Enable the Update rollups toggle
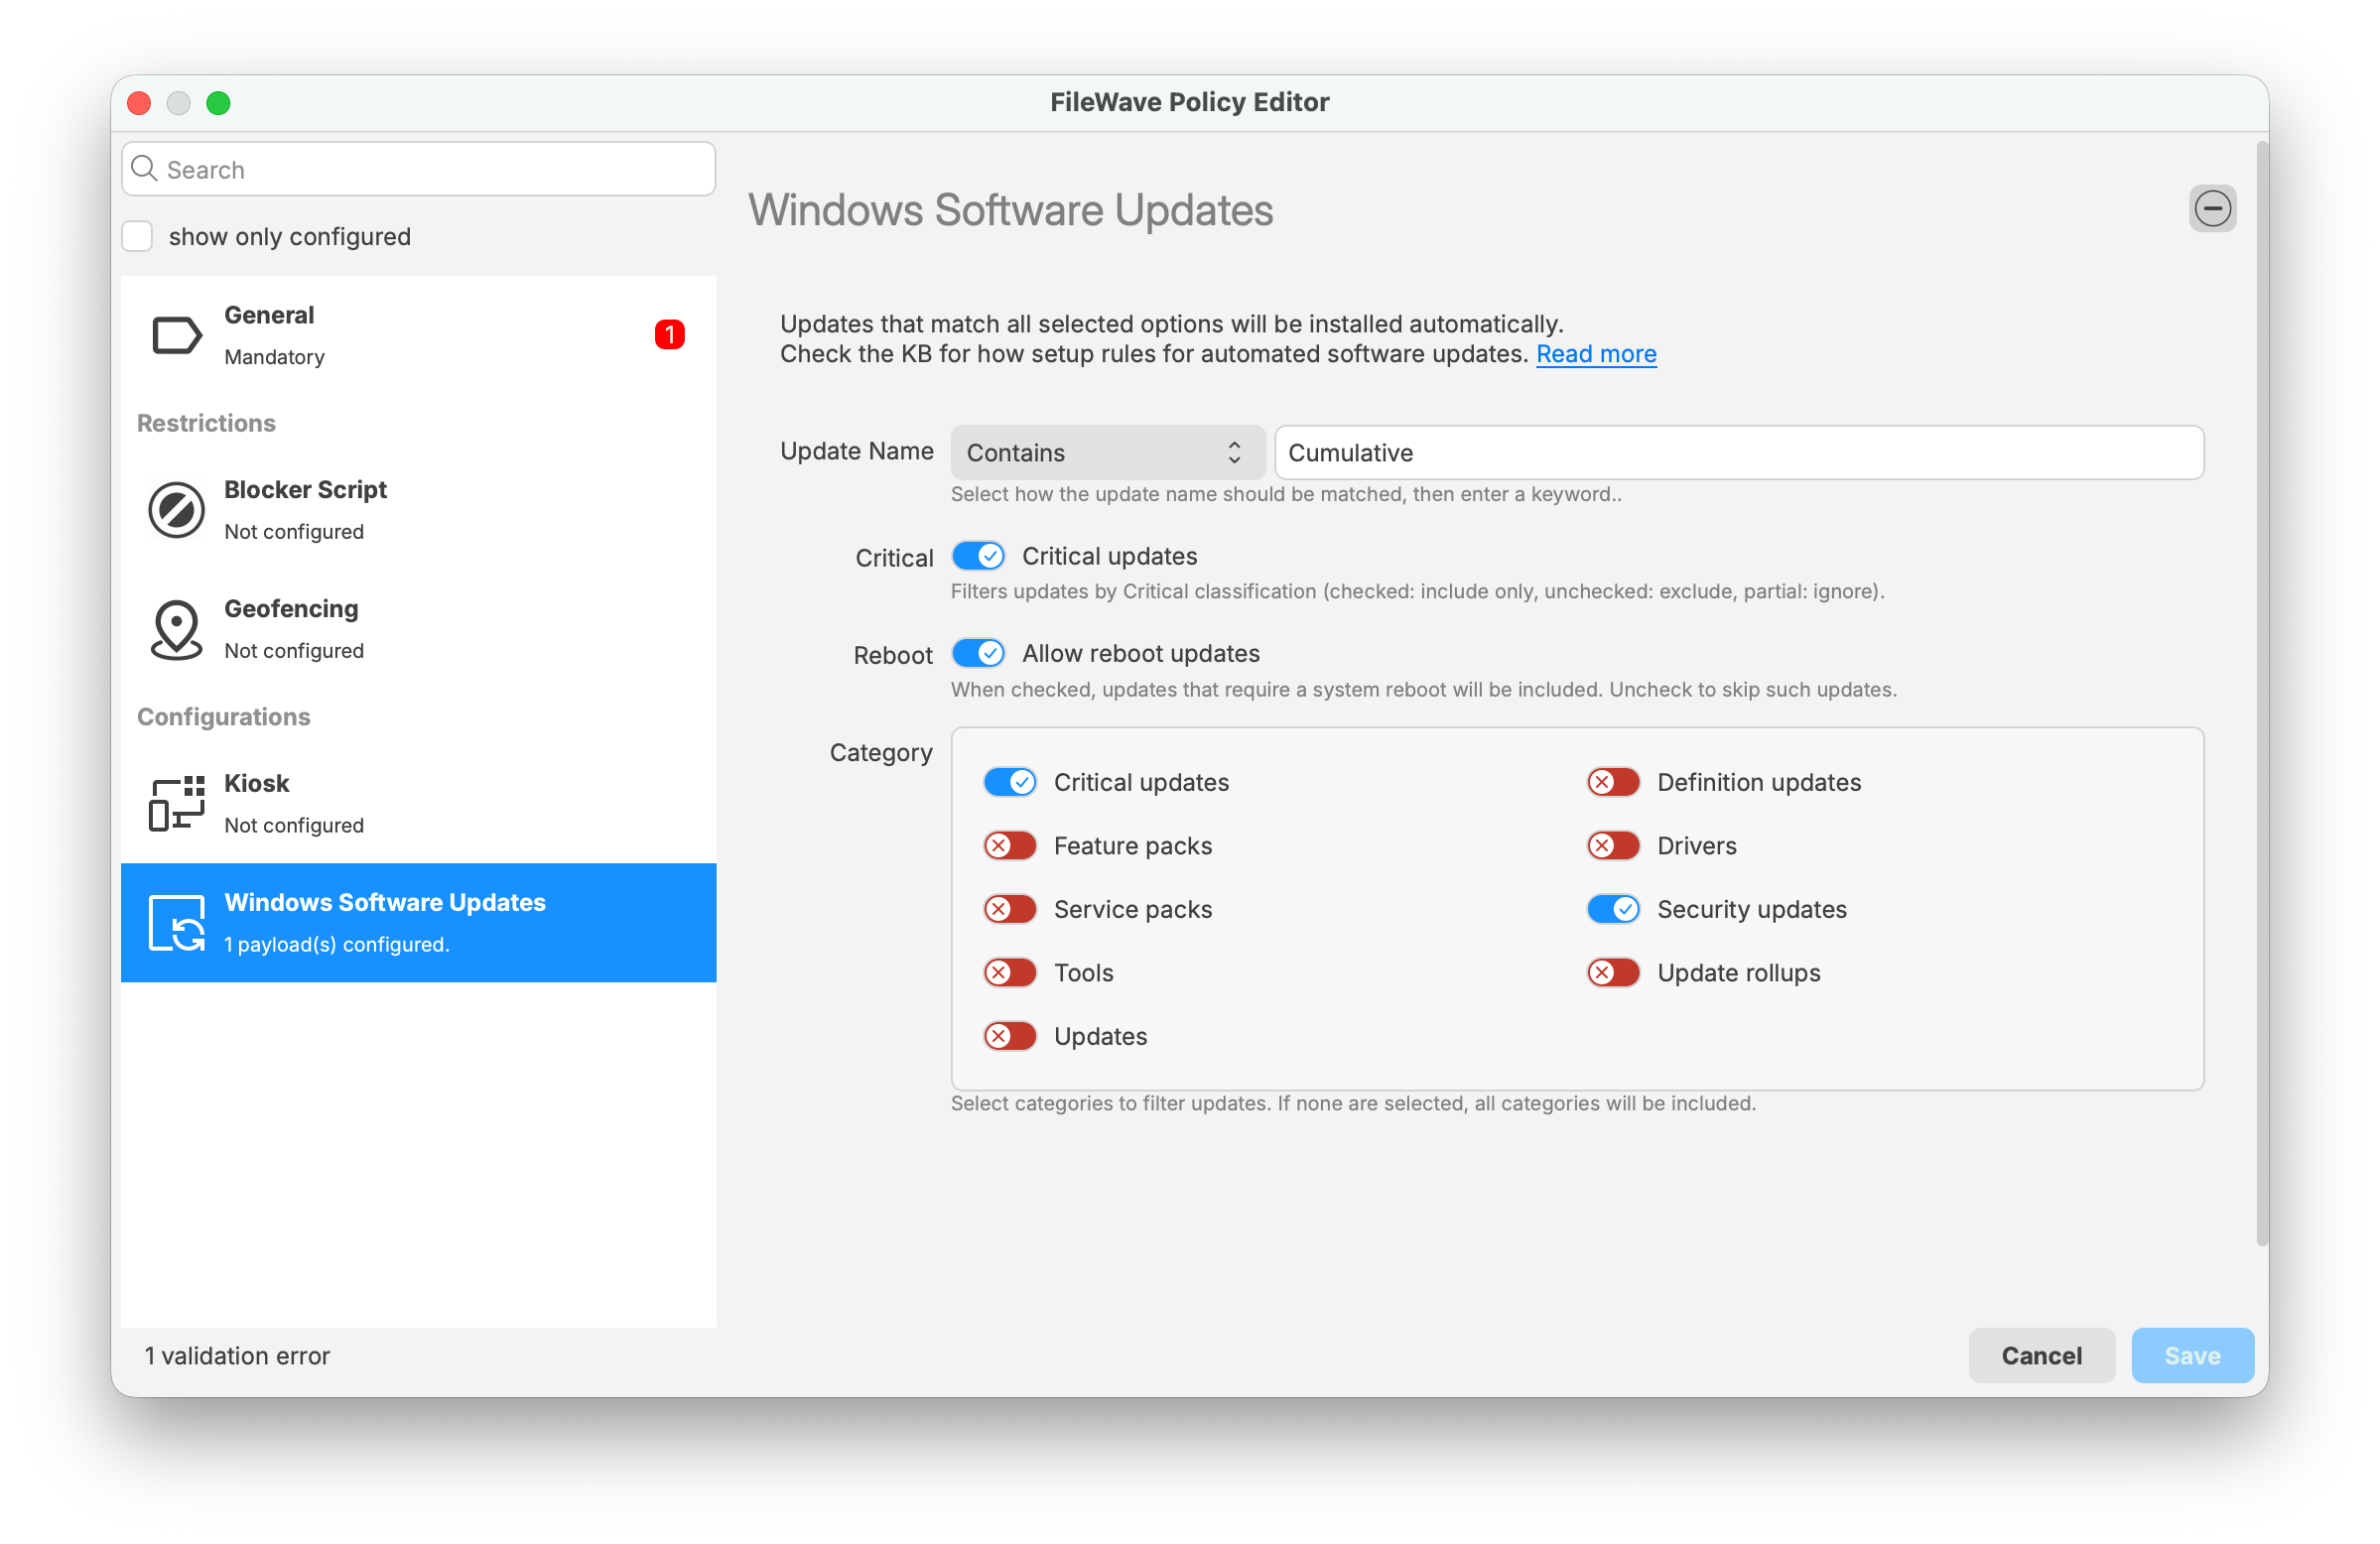The height and width of the screenshot is (1544, 2380). (x=1613, y=973)
